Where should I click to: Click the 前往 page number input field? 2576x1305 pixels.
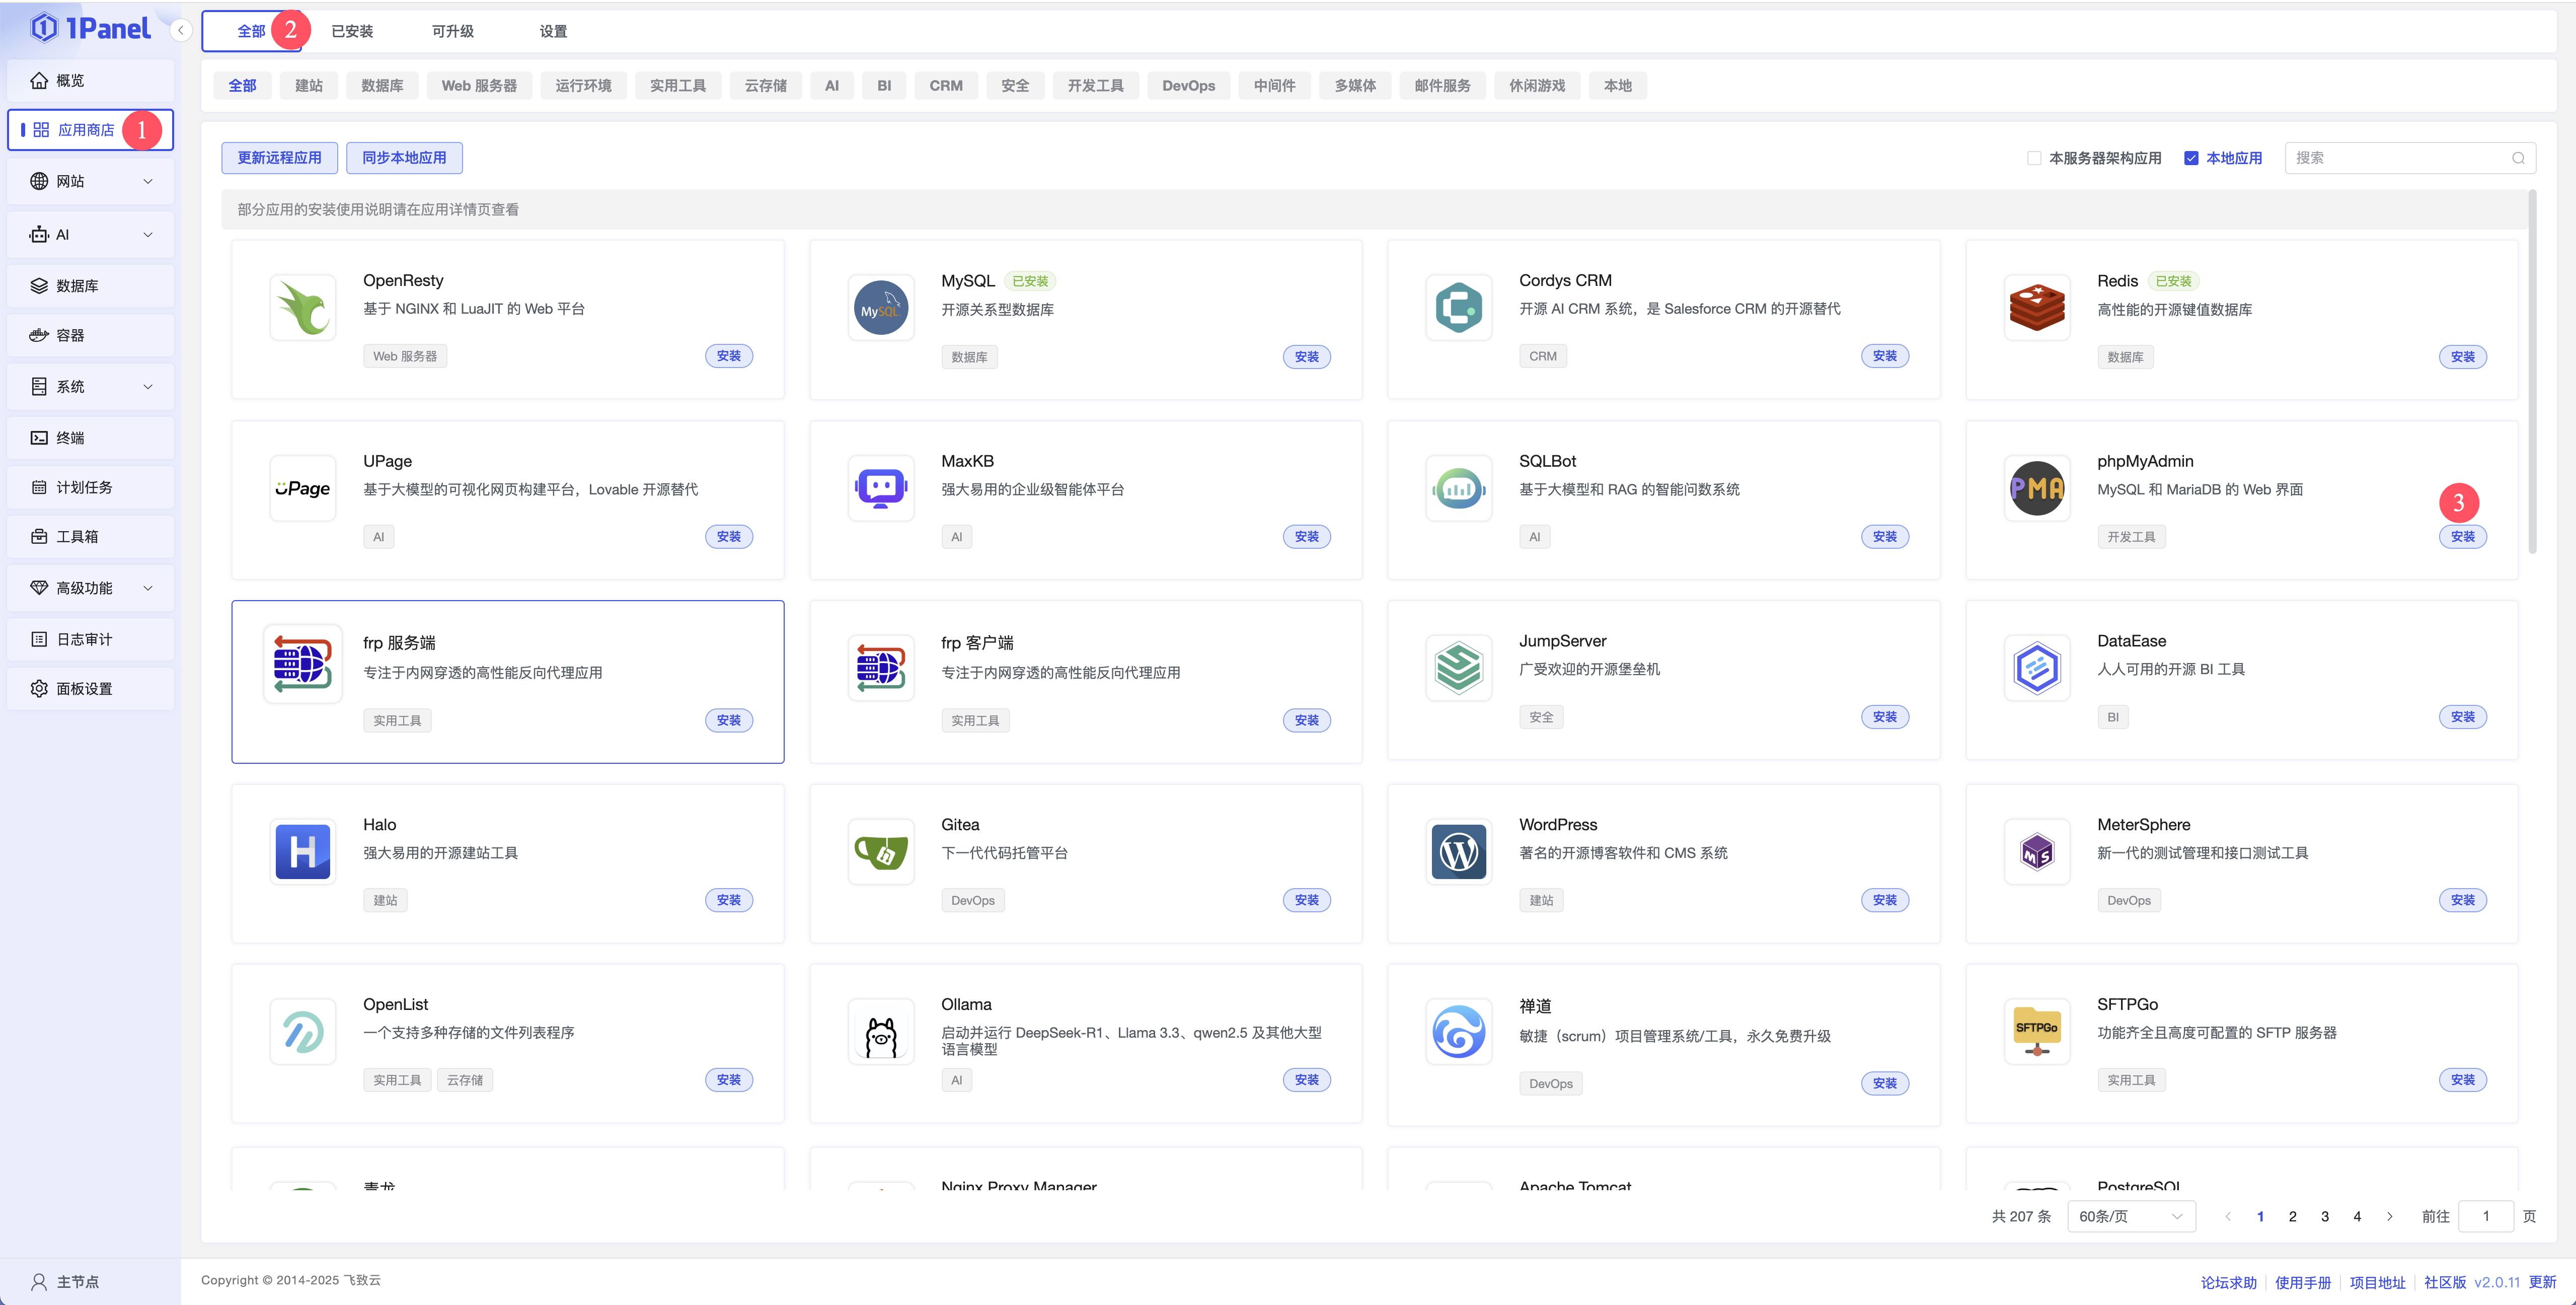(x=2485, y=1216)
